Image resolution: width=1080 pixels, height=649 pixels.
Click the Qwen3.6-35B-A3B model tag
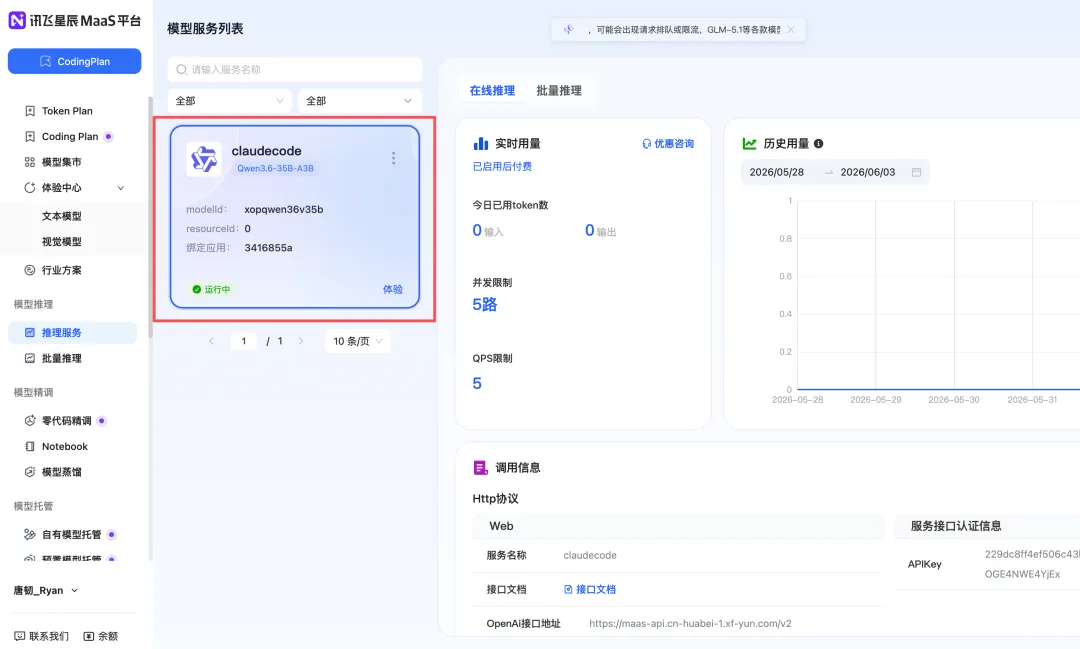pos(276,168)
